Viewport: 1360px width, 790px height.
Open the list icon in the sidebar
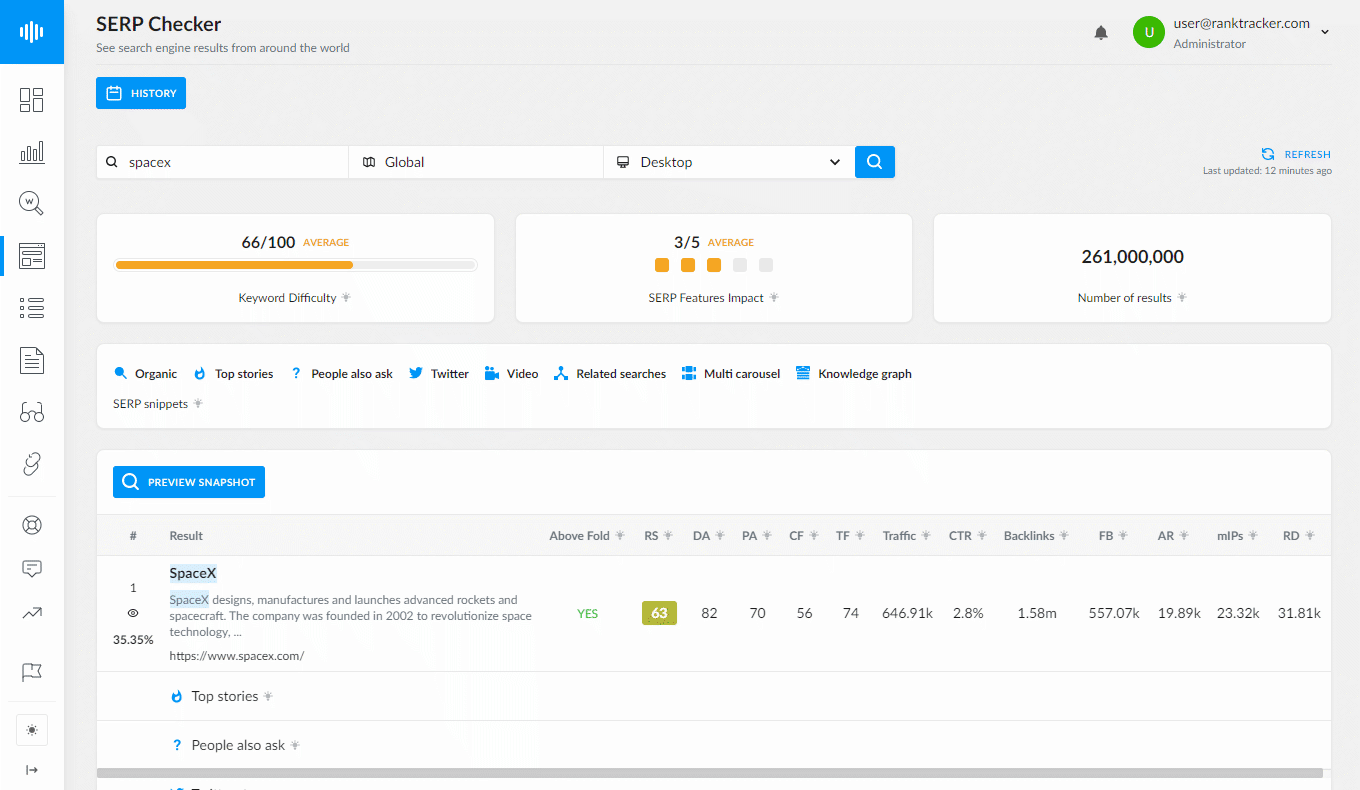point(32,307)
